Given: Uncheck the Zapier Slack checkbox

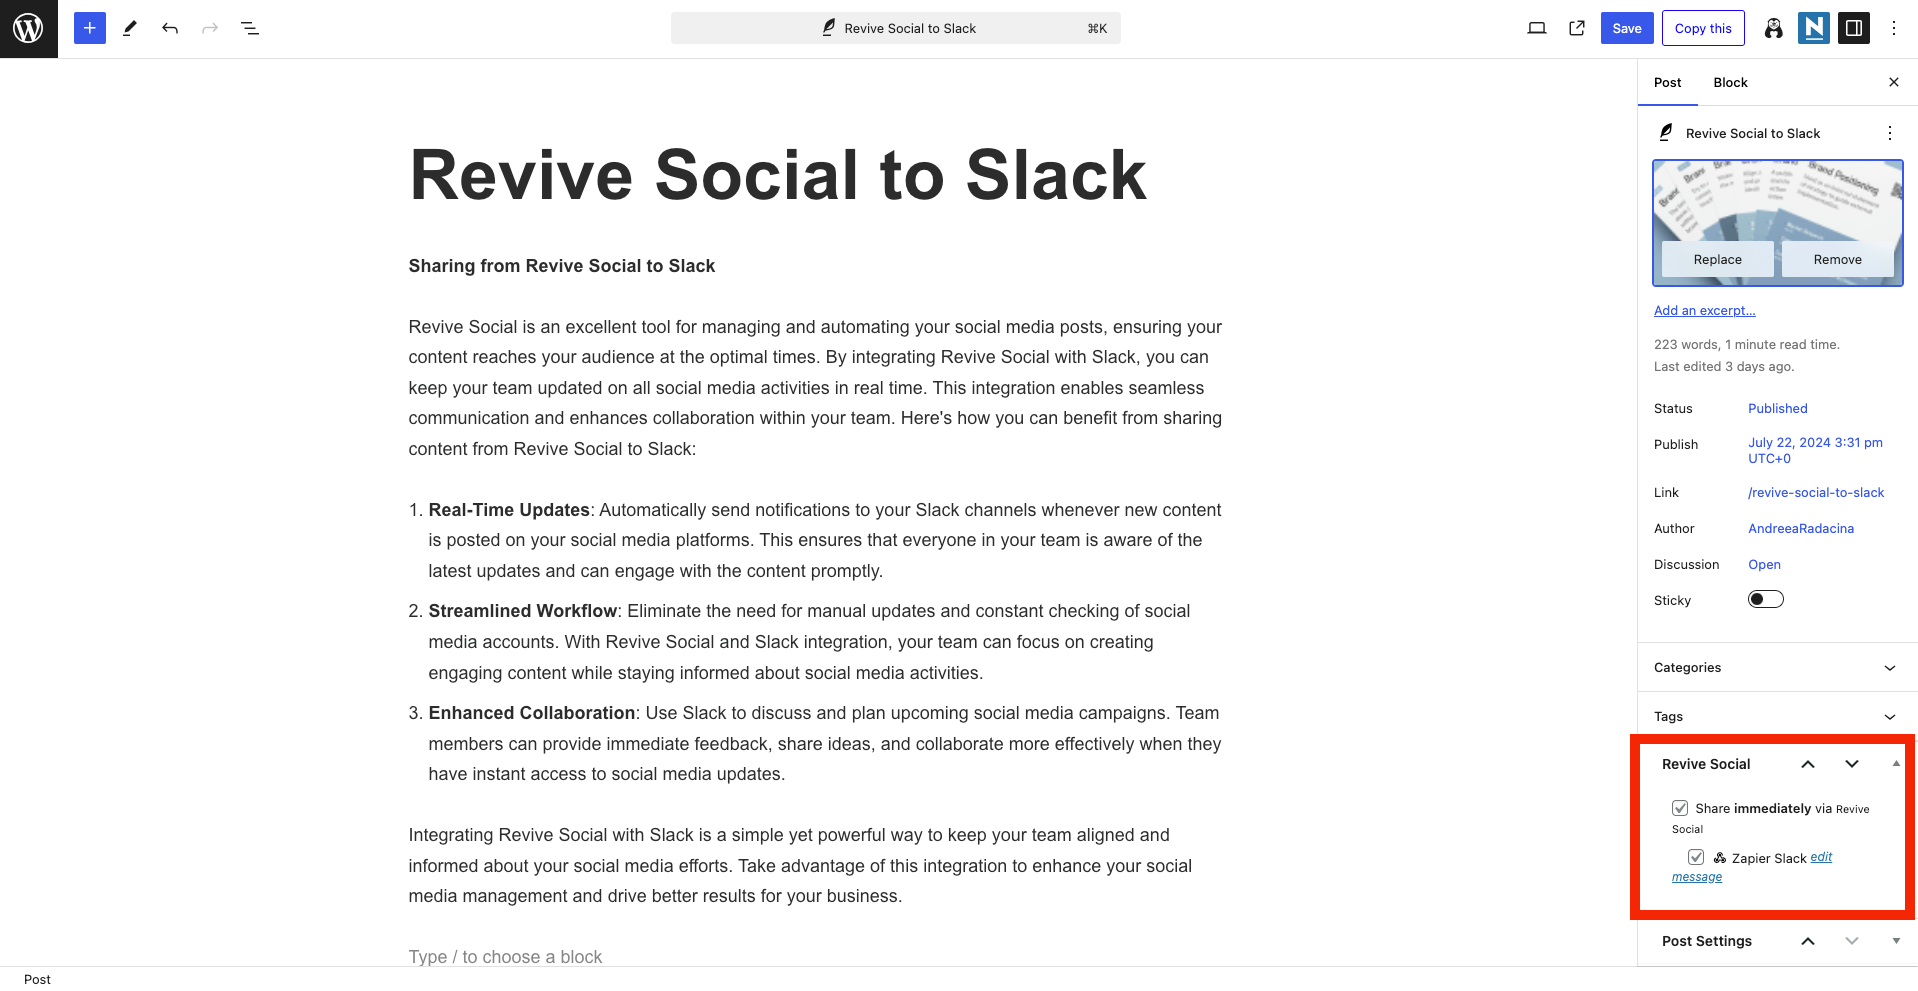Looking at the screenshot, I should [1696, 857].
